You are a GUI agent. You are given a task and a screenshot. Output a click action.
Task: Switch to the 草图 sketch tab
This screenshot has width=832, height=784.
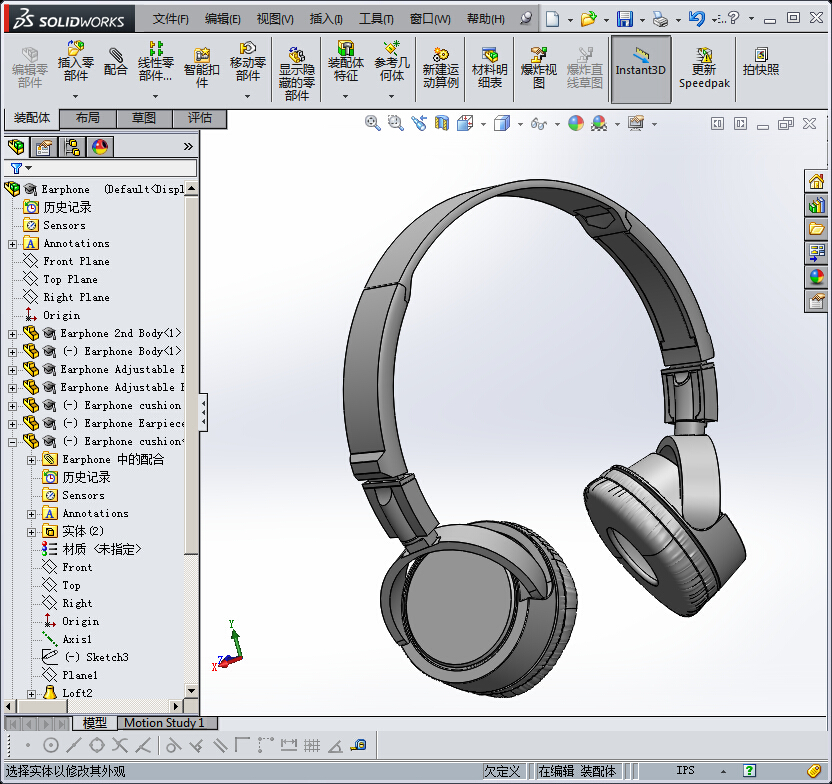click(143, 118)
